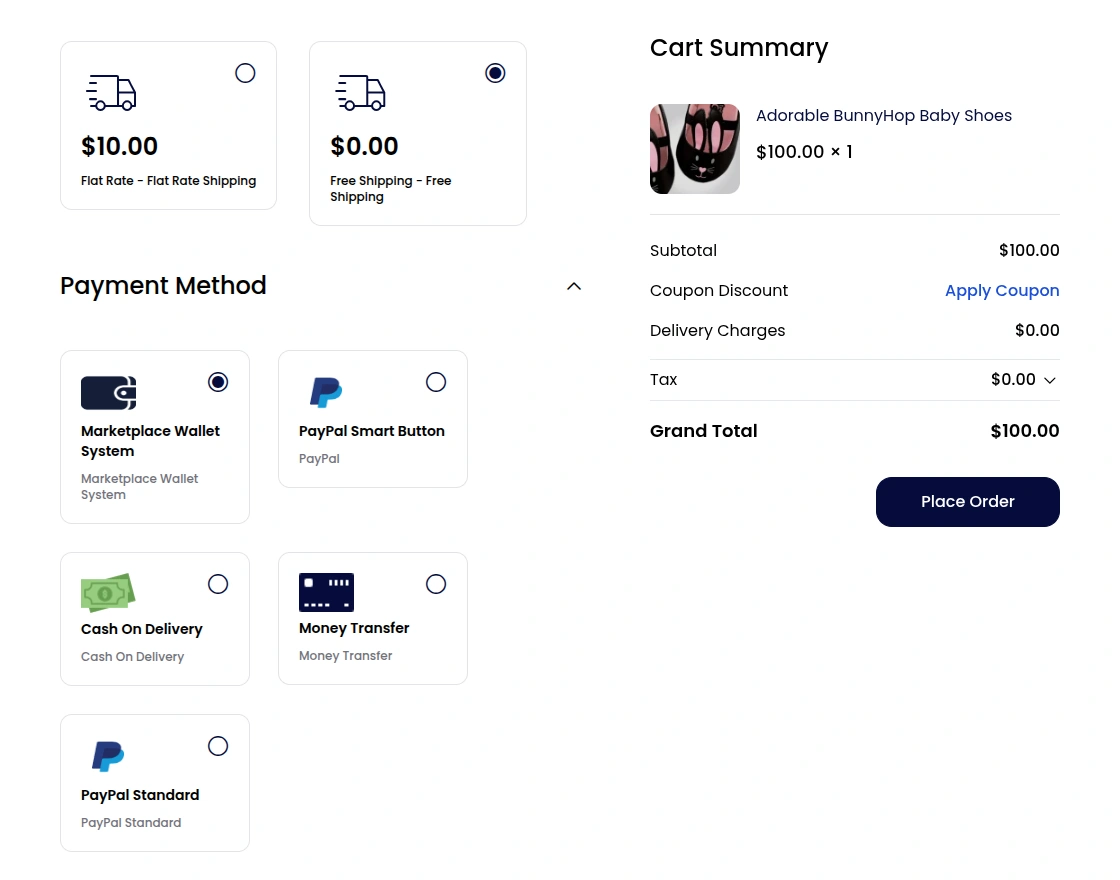The height and width of the screenshot is (880, 1120).
Task: Click the Free Shipping truck icon
Action: click(360, 93)
